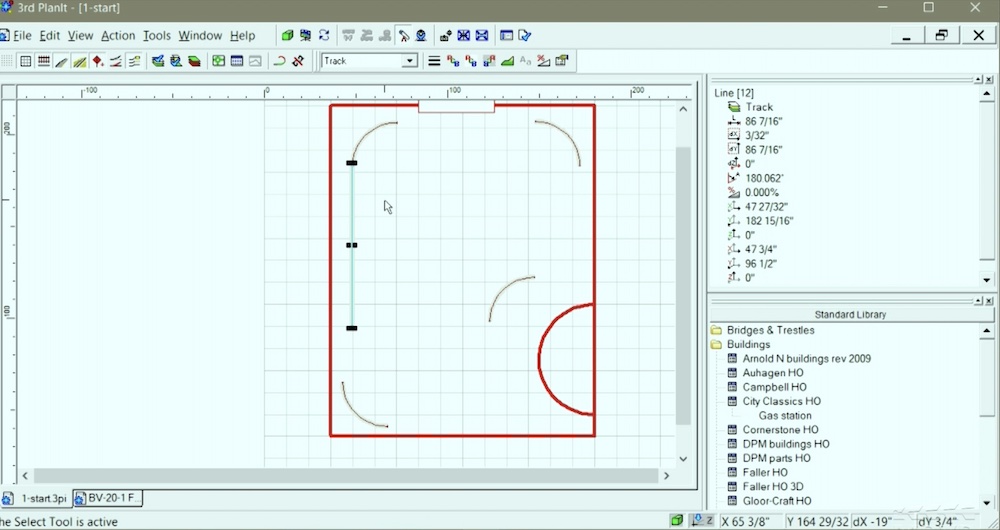The image size is (1000, 530).
Task: Click the blue circular arrows refresh icon
Action: 324,36
